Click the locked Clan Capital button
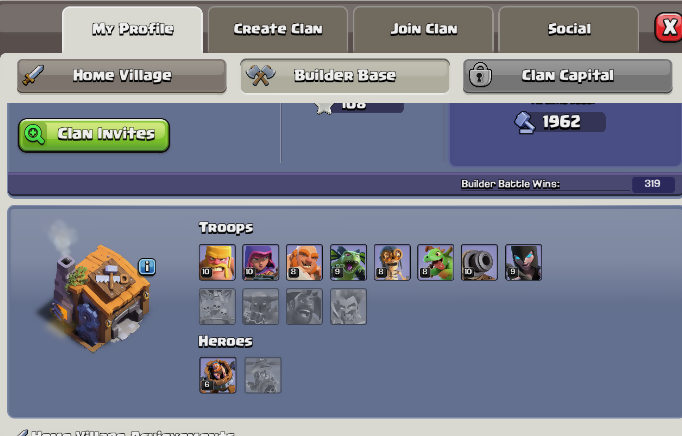 [x=568, y=76]
